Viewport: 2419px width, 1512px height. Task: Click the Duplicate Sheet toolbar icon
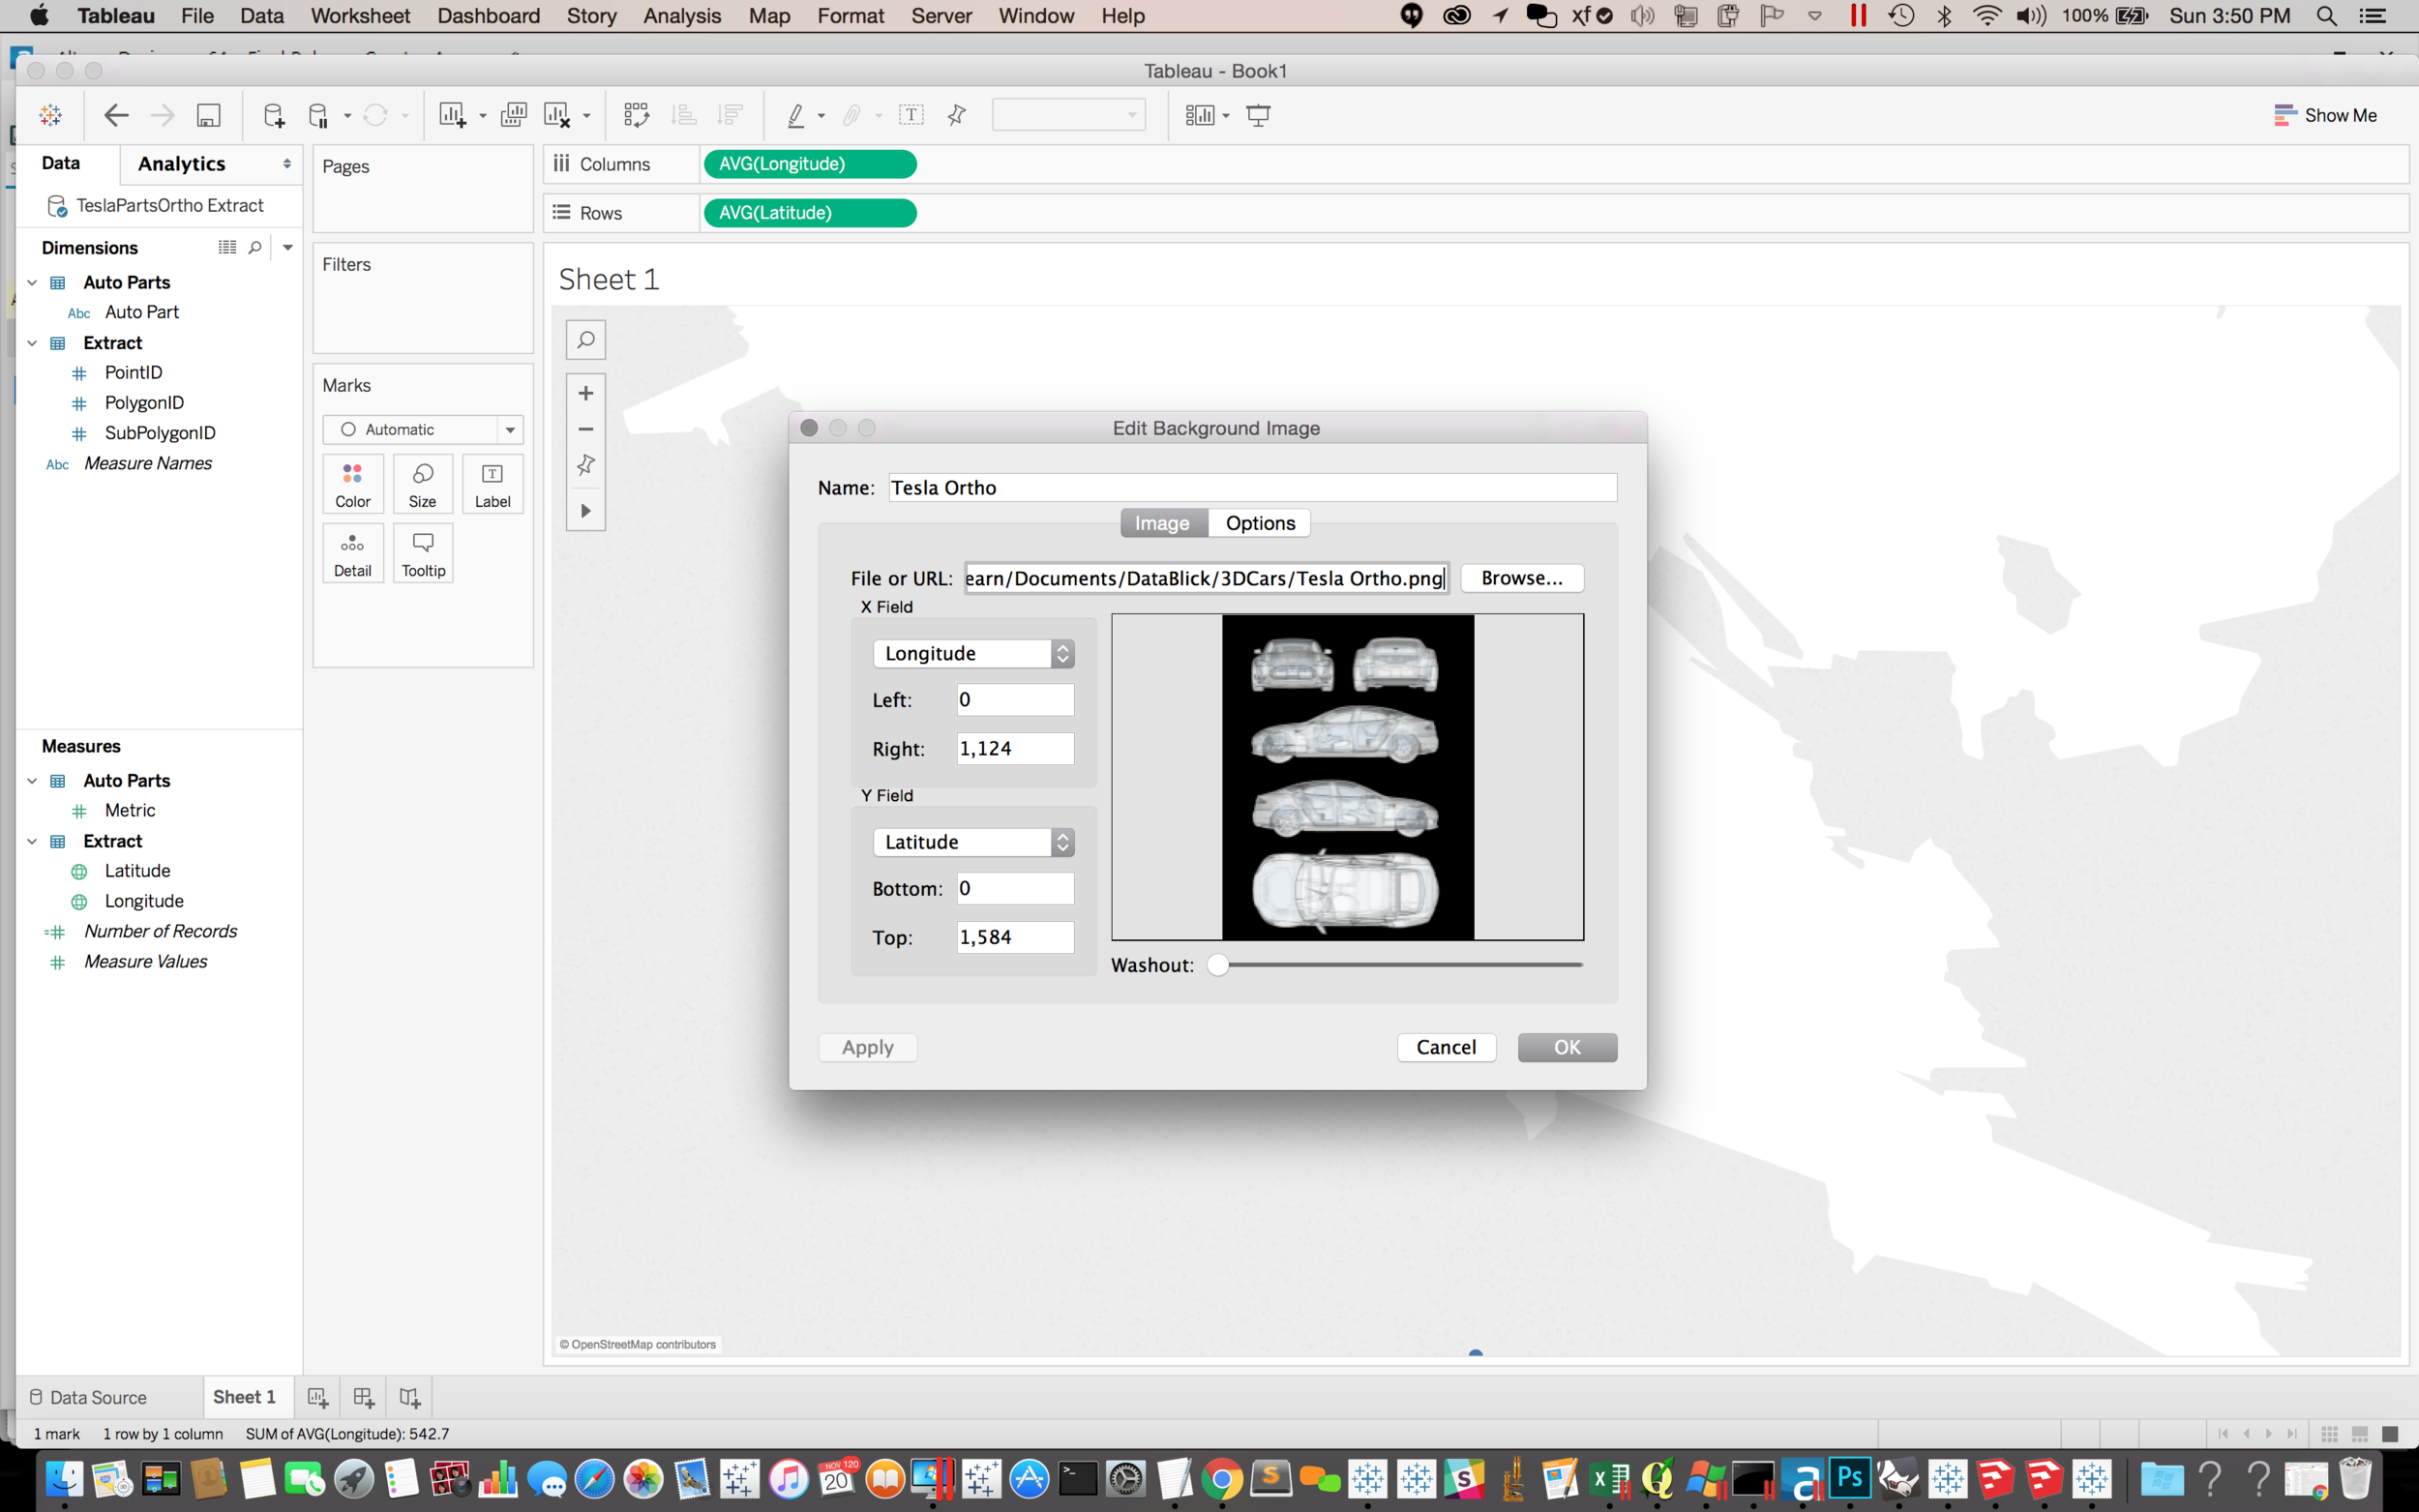(x=514, y=115)
